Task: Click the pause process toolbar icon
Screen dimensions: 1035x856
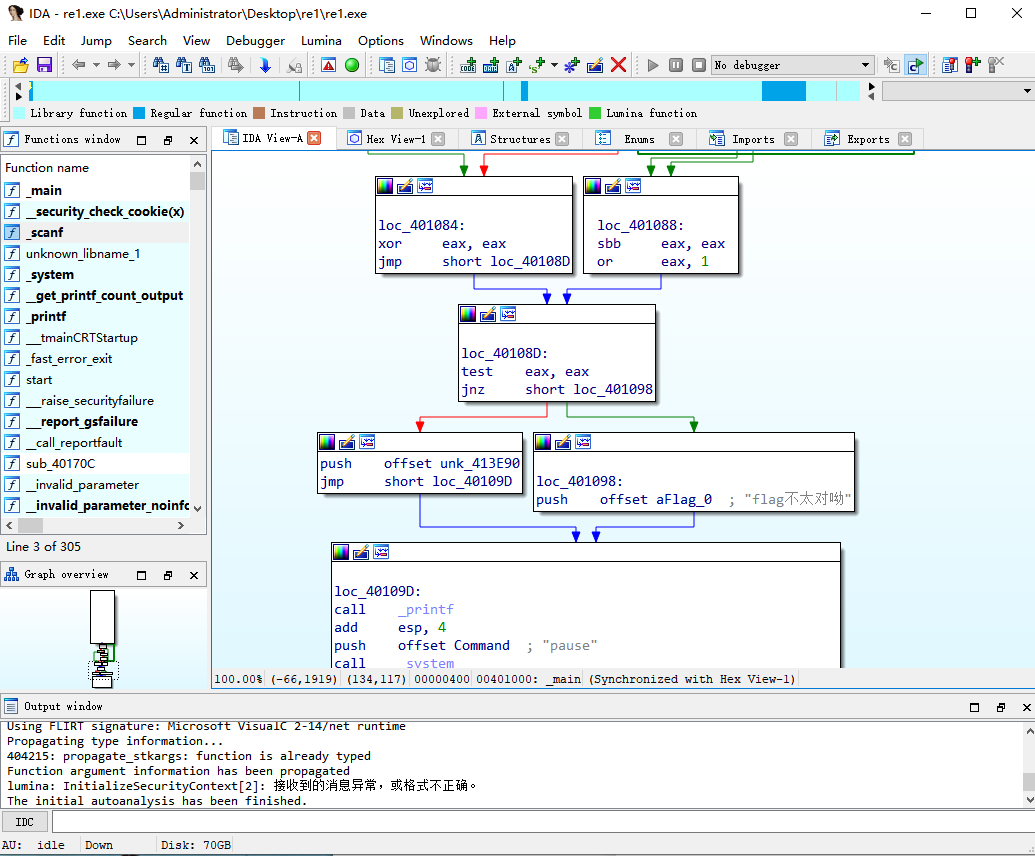Action: (676, 65)
